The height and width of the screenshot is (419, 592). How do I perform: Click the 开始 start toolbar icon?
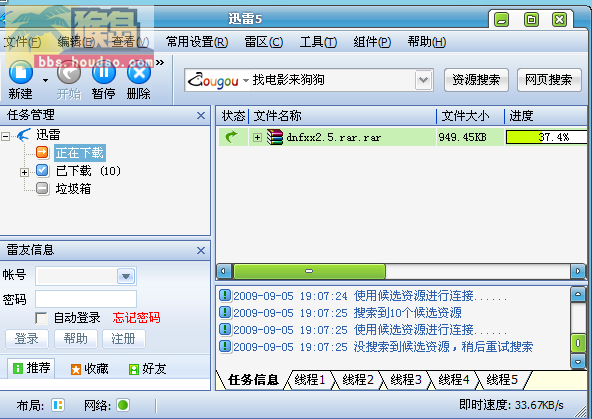click(69, 73)
